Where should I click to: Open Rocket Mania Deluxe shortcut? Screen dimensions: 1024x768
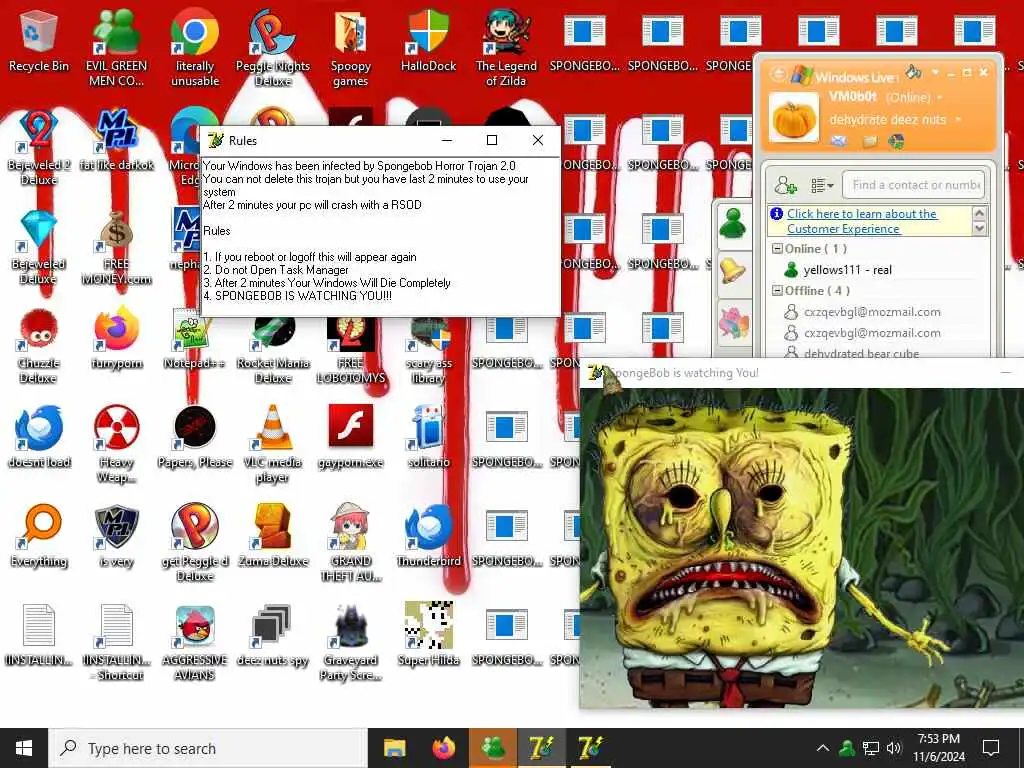[273, 351]
